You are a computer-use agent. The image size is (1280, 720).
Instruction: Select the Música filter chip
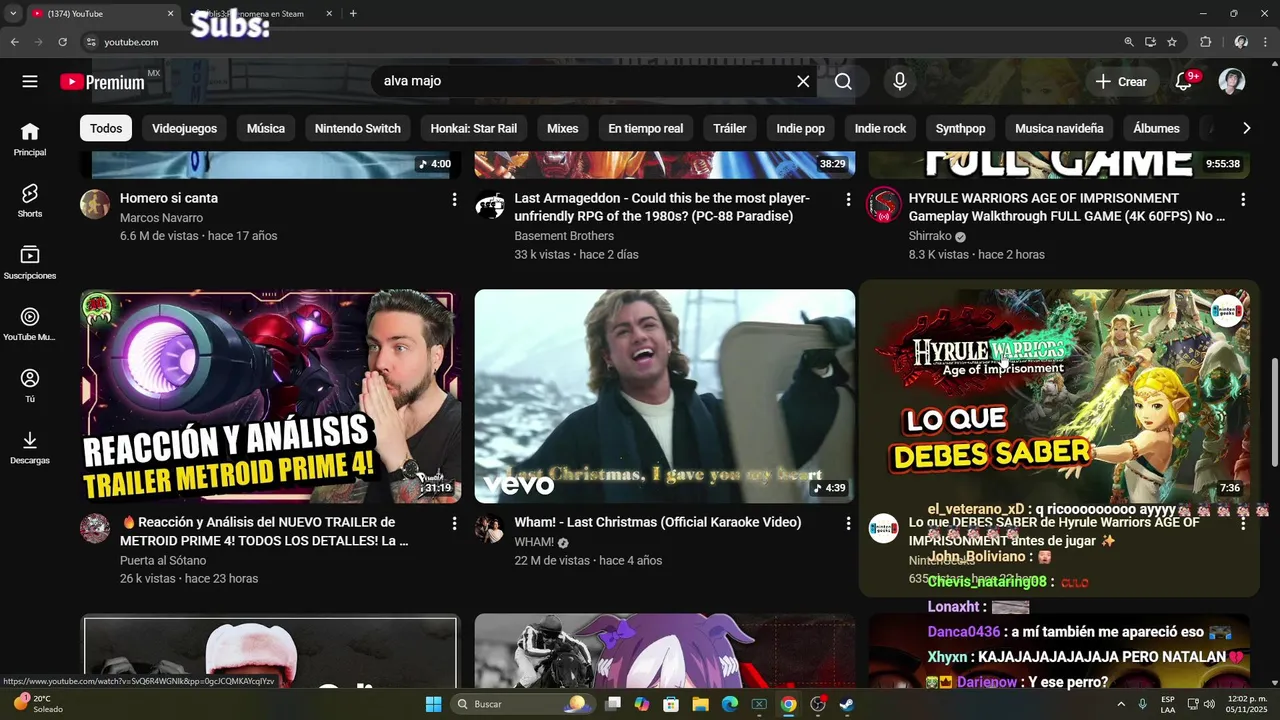pos(266,128)
